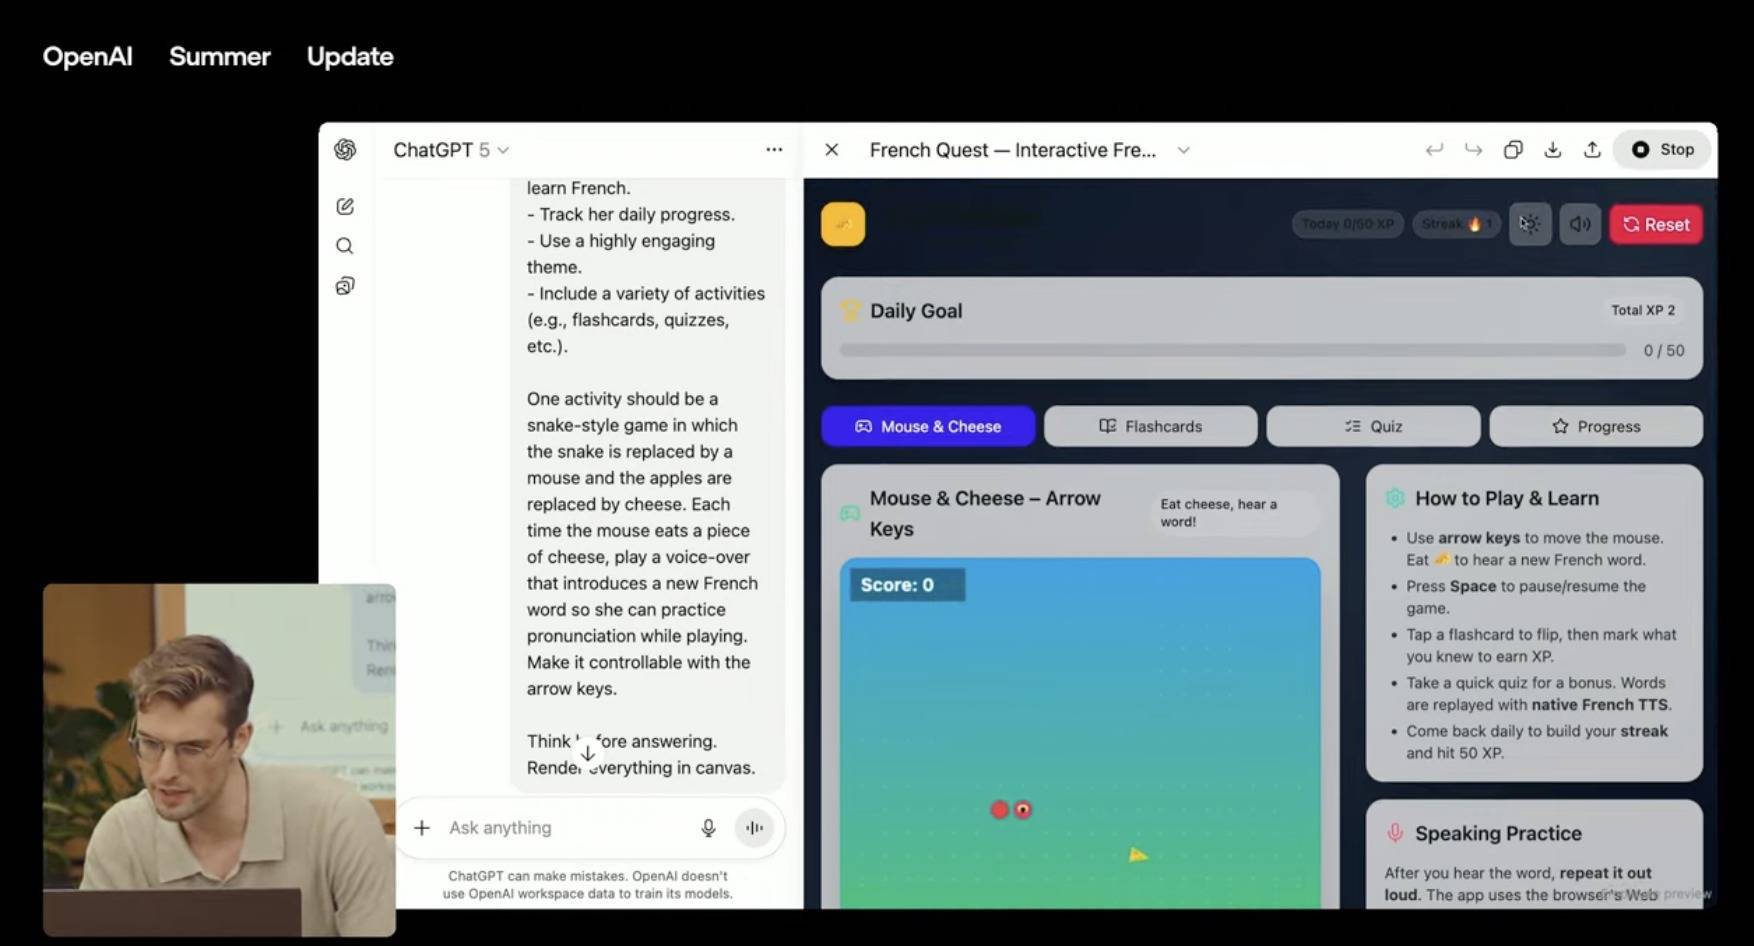
Task: Open the ChatGPT 5 model dropdown
Action: [451, 150]
